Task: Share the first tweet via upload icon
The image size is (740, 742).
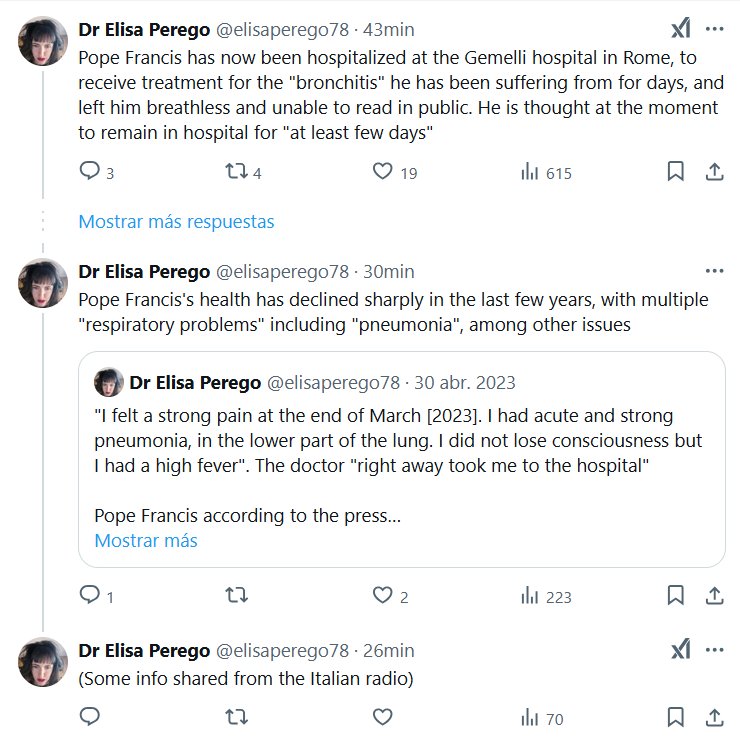Action: tap(714, 172)
